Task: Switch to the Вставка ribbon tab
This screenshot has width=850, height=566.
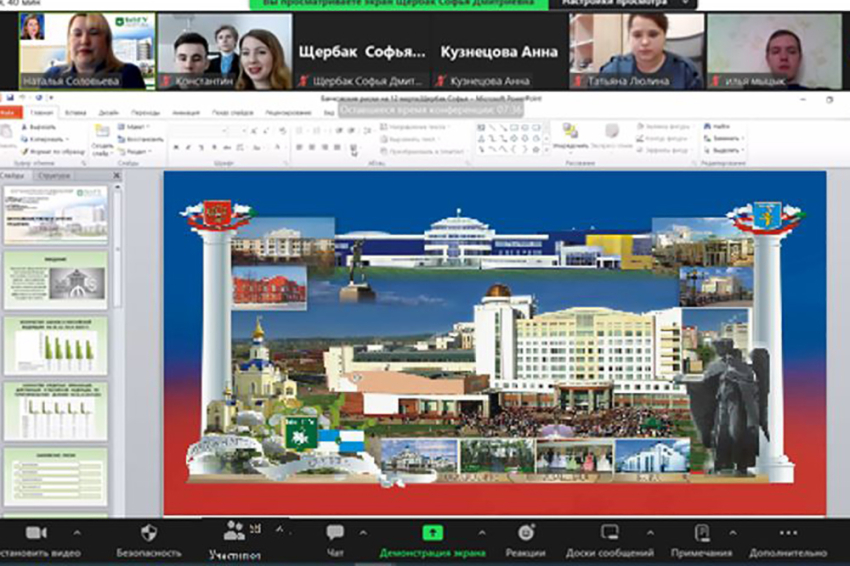Action: (x=75, y=113)
